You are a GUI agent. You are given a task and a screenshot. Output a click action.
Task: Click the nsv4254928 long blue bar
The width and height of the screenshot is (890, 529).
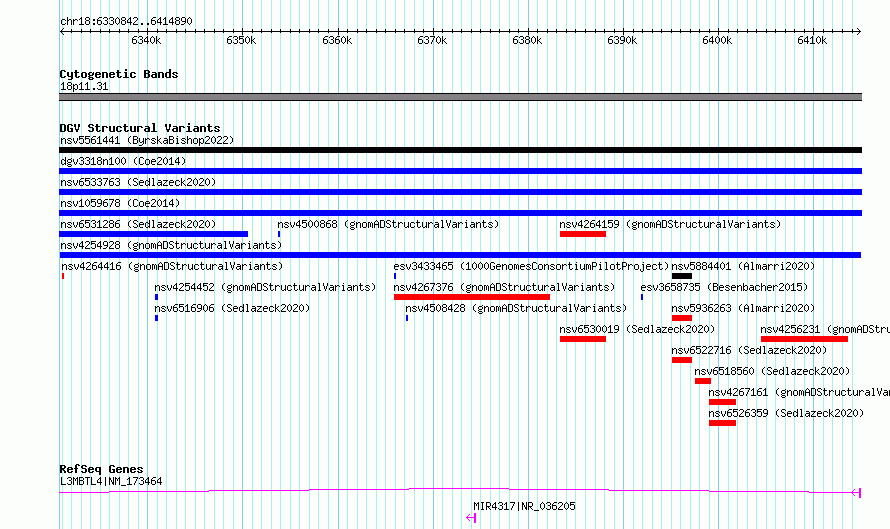coord(460,255)
